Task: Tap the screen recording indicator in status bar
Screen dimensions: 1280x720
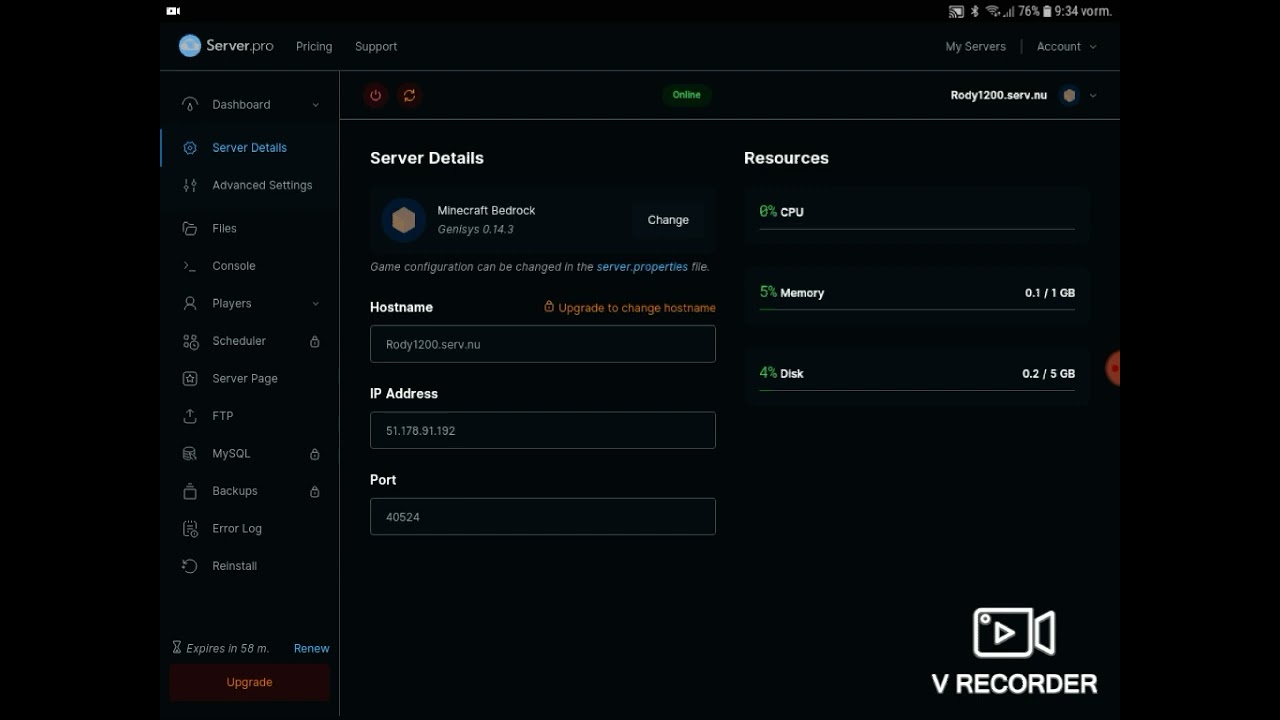Action: (173, 11)
